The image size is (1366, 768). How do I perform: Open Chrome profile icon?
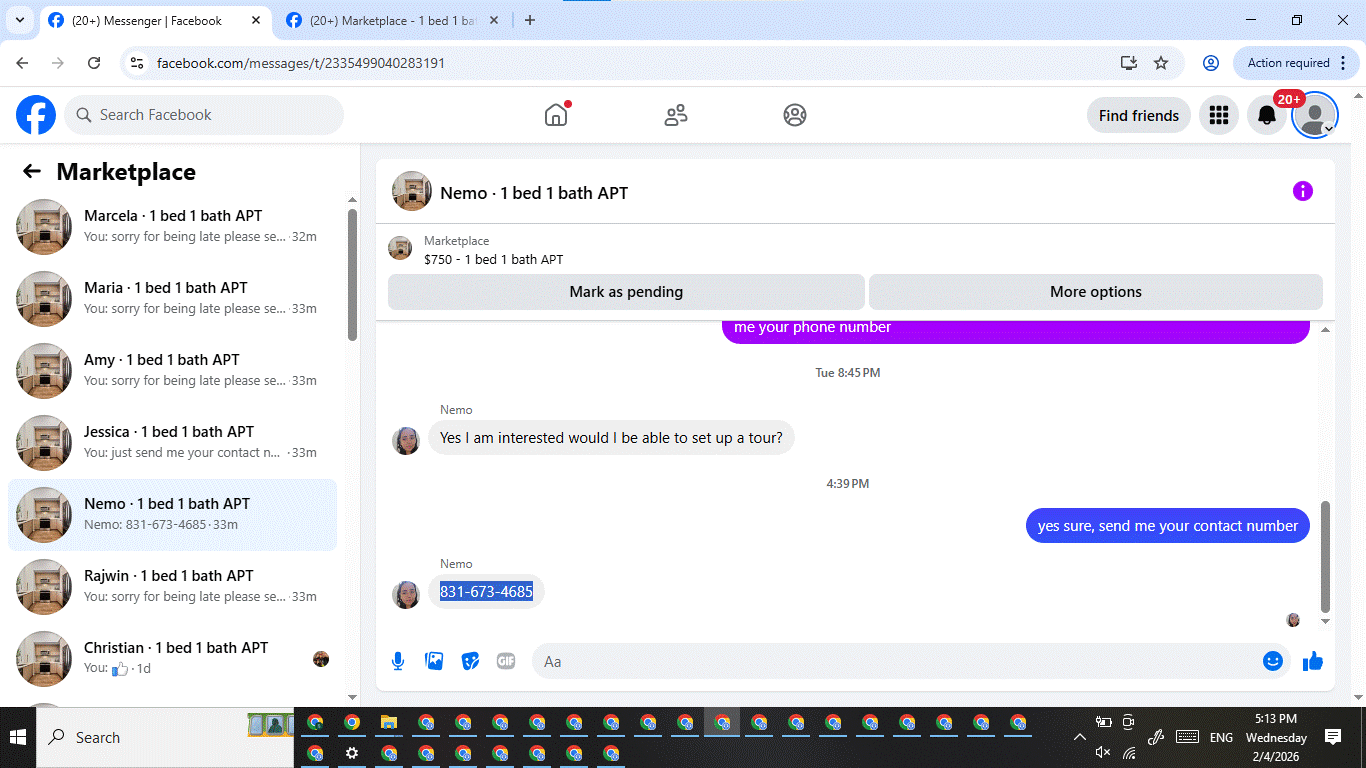coord(1211,63)
